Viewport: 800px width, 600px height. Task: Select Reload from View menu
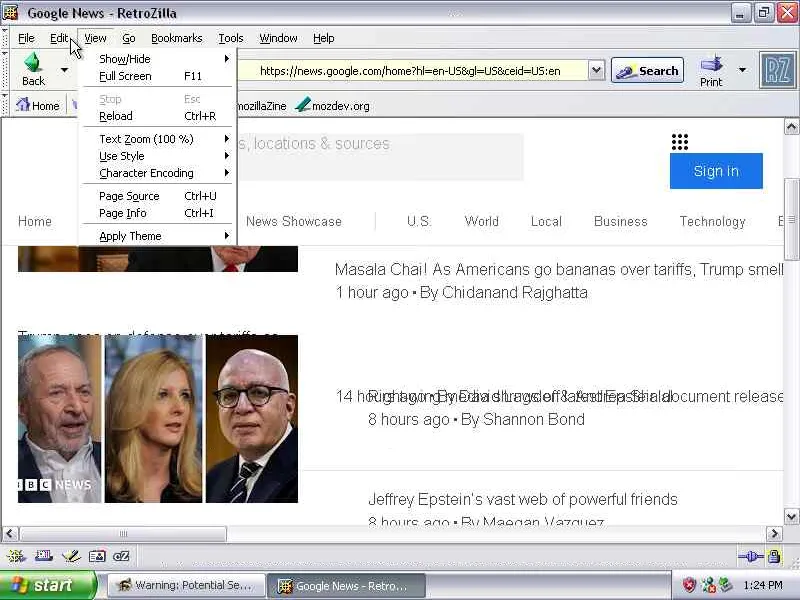coord(157,116)
